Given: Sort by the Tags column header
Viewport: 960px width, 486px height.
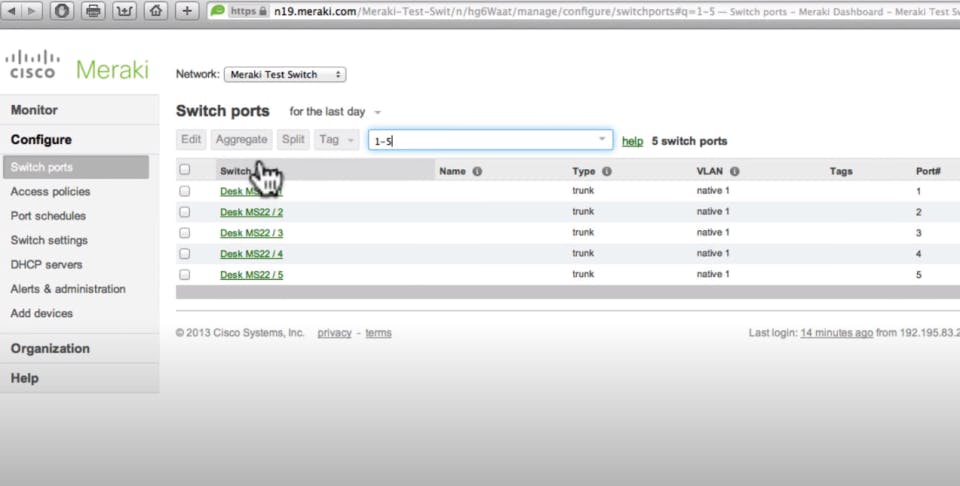Looking at the screenshot, I should pos(841,171).
